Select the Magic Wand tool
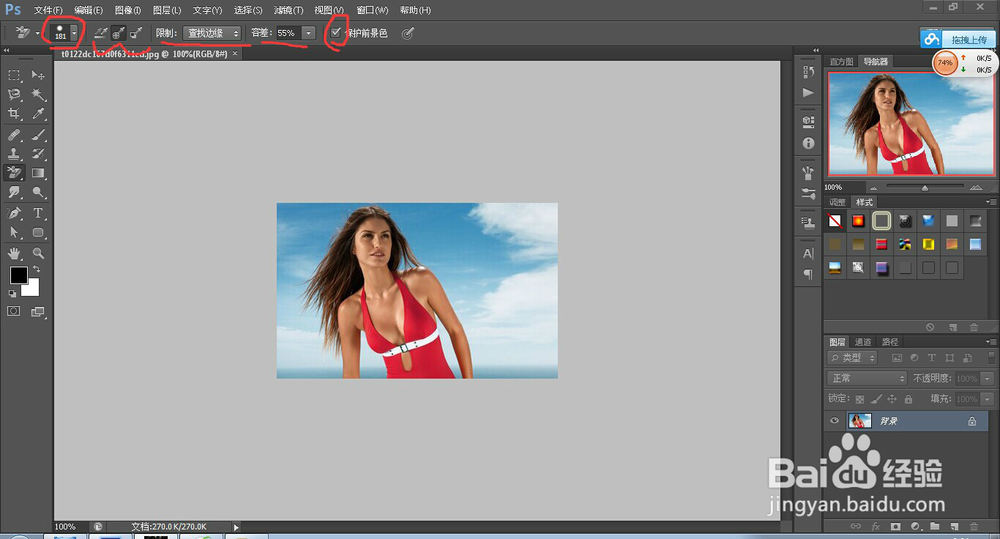 pyautogui.click(x=38, y=94)
